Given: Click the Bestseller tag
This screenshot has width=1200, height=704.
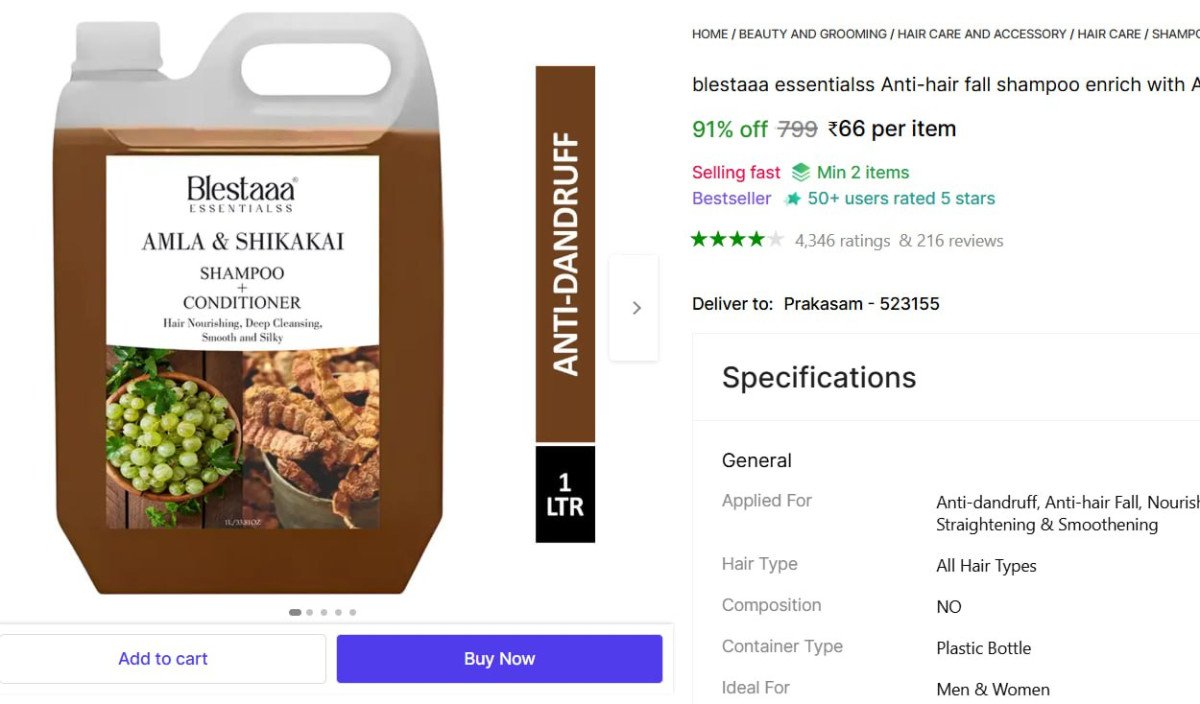Looking at the screenshot, I should (731, 199).
